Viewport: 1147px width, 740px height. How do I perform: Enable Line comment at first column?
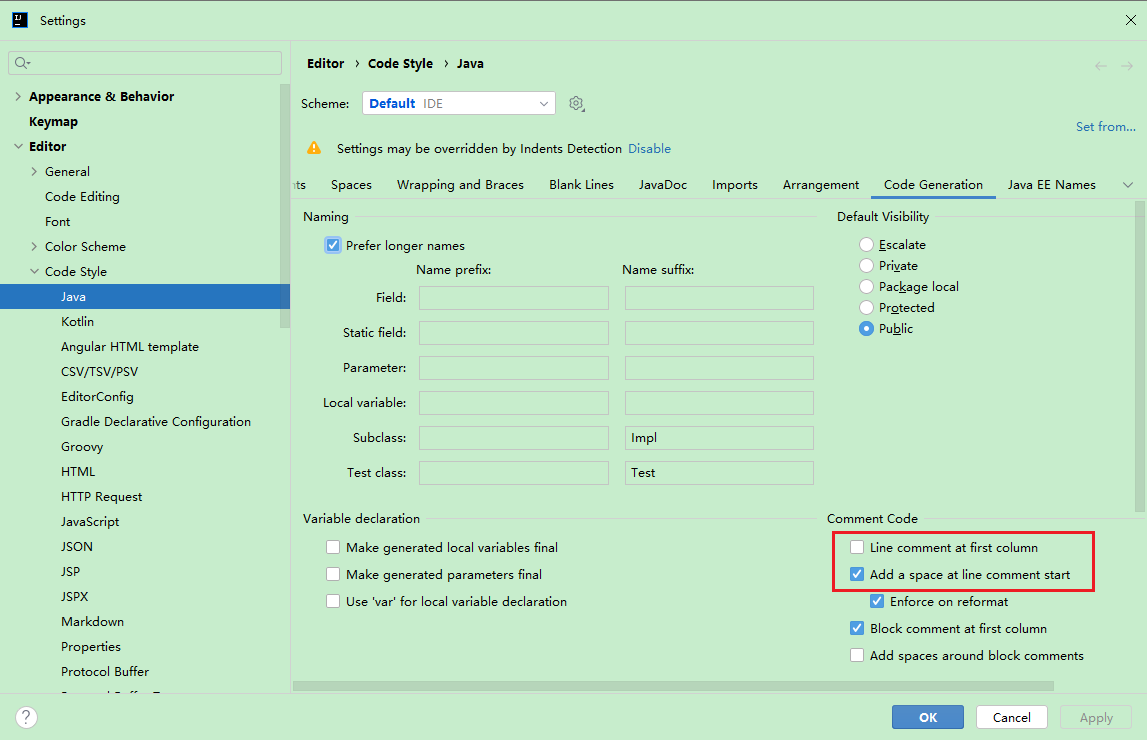[857, 548]
